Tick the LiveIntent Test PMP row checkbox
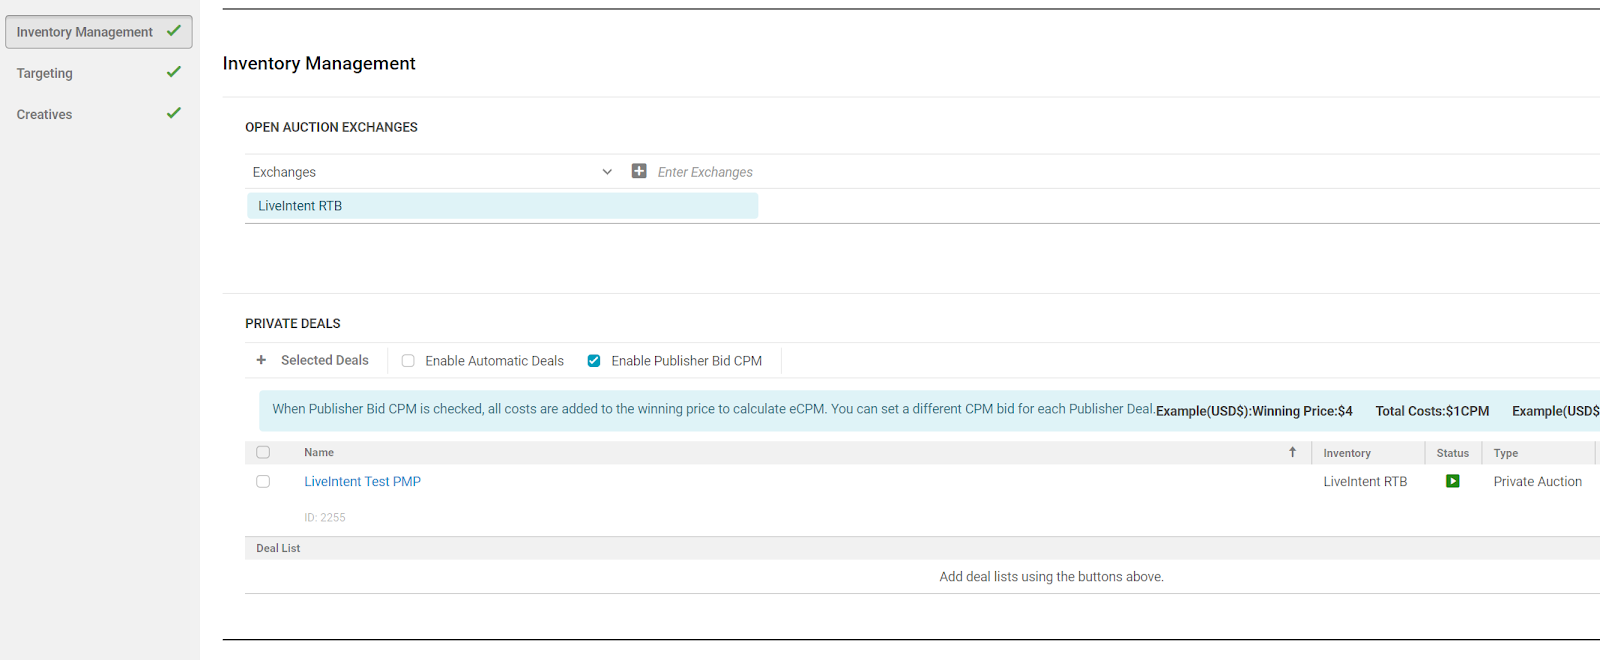This screenshot has height=660, width=1600. pos(263,481)
